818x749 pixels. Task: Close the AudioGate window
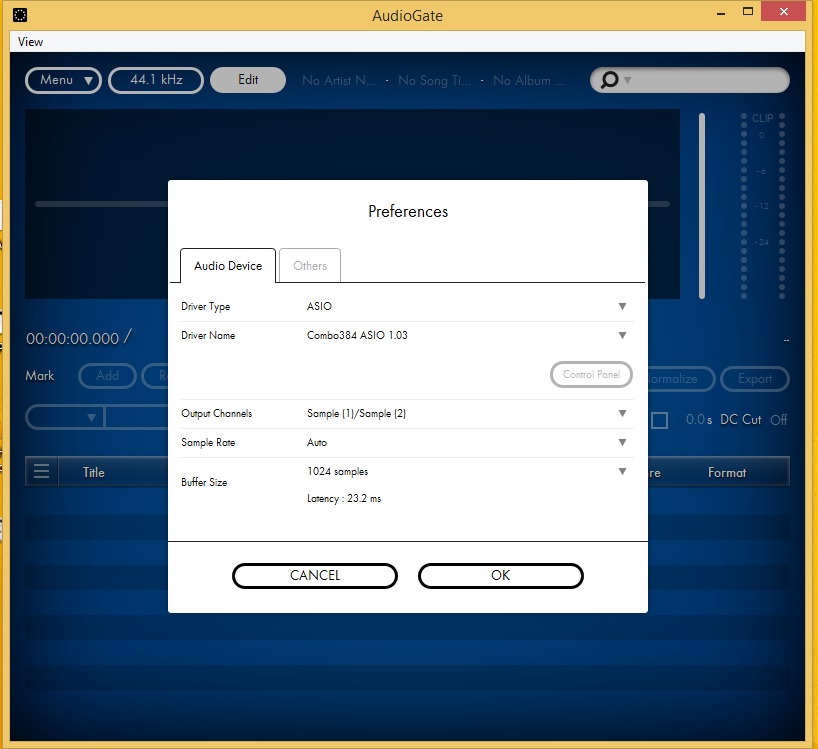click(x=784, y=11)
